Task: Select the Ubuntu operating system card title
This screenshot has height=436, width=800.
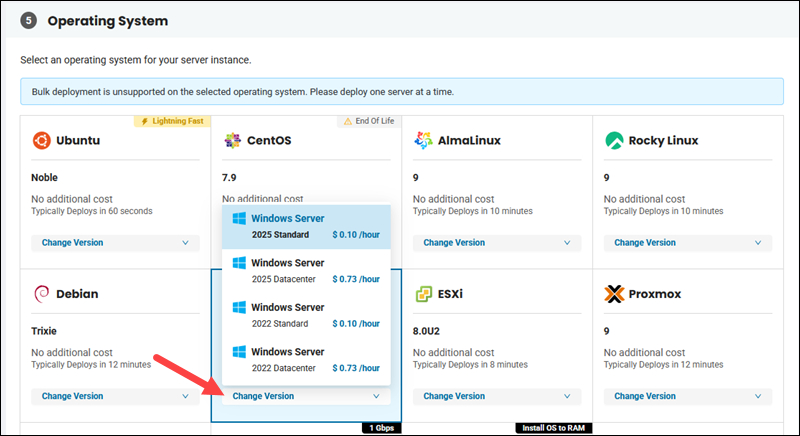Action: point(78,140)
